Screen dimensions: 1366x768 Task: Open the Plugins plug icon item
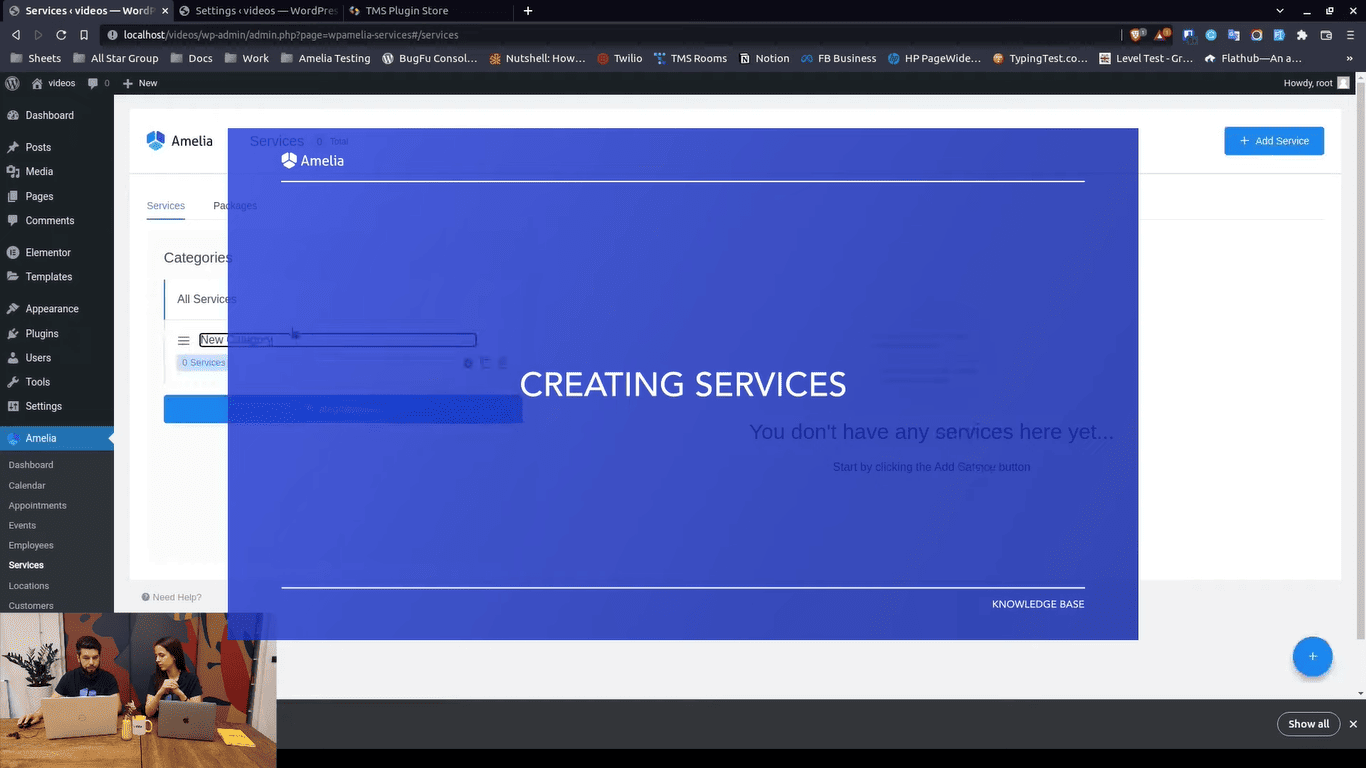[13, 334]
